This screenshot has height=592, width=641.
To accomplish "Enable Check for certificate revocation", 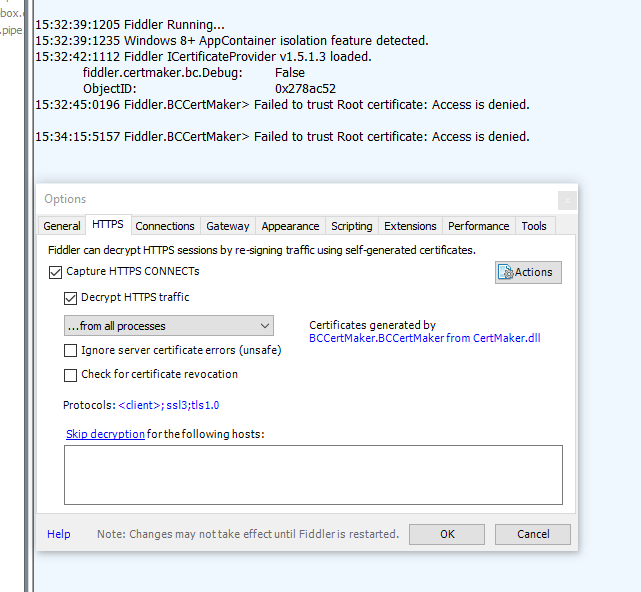I will (x=70, y=375).
